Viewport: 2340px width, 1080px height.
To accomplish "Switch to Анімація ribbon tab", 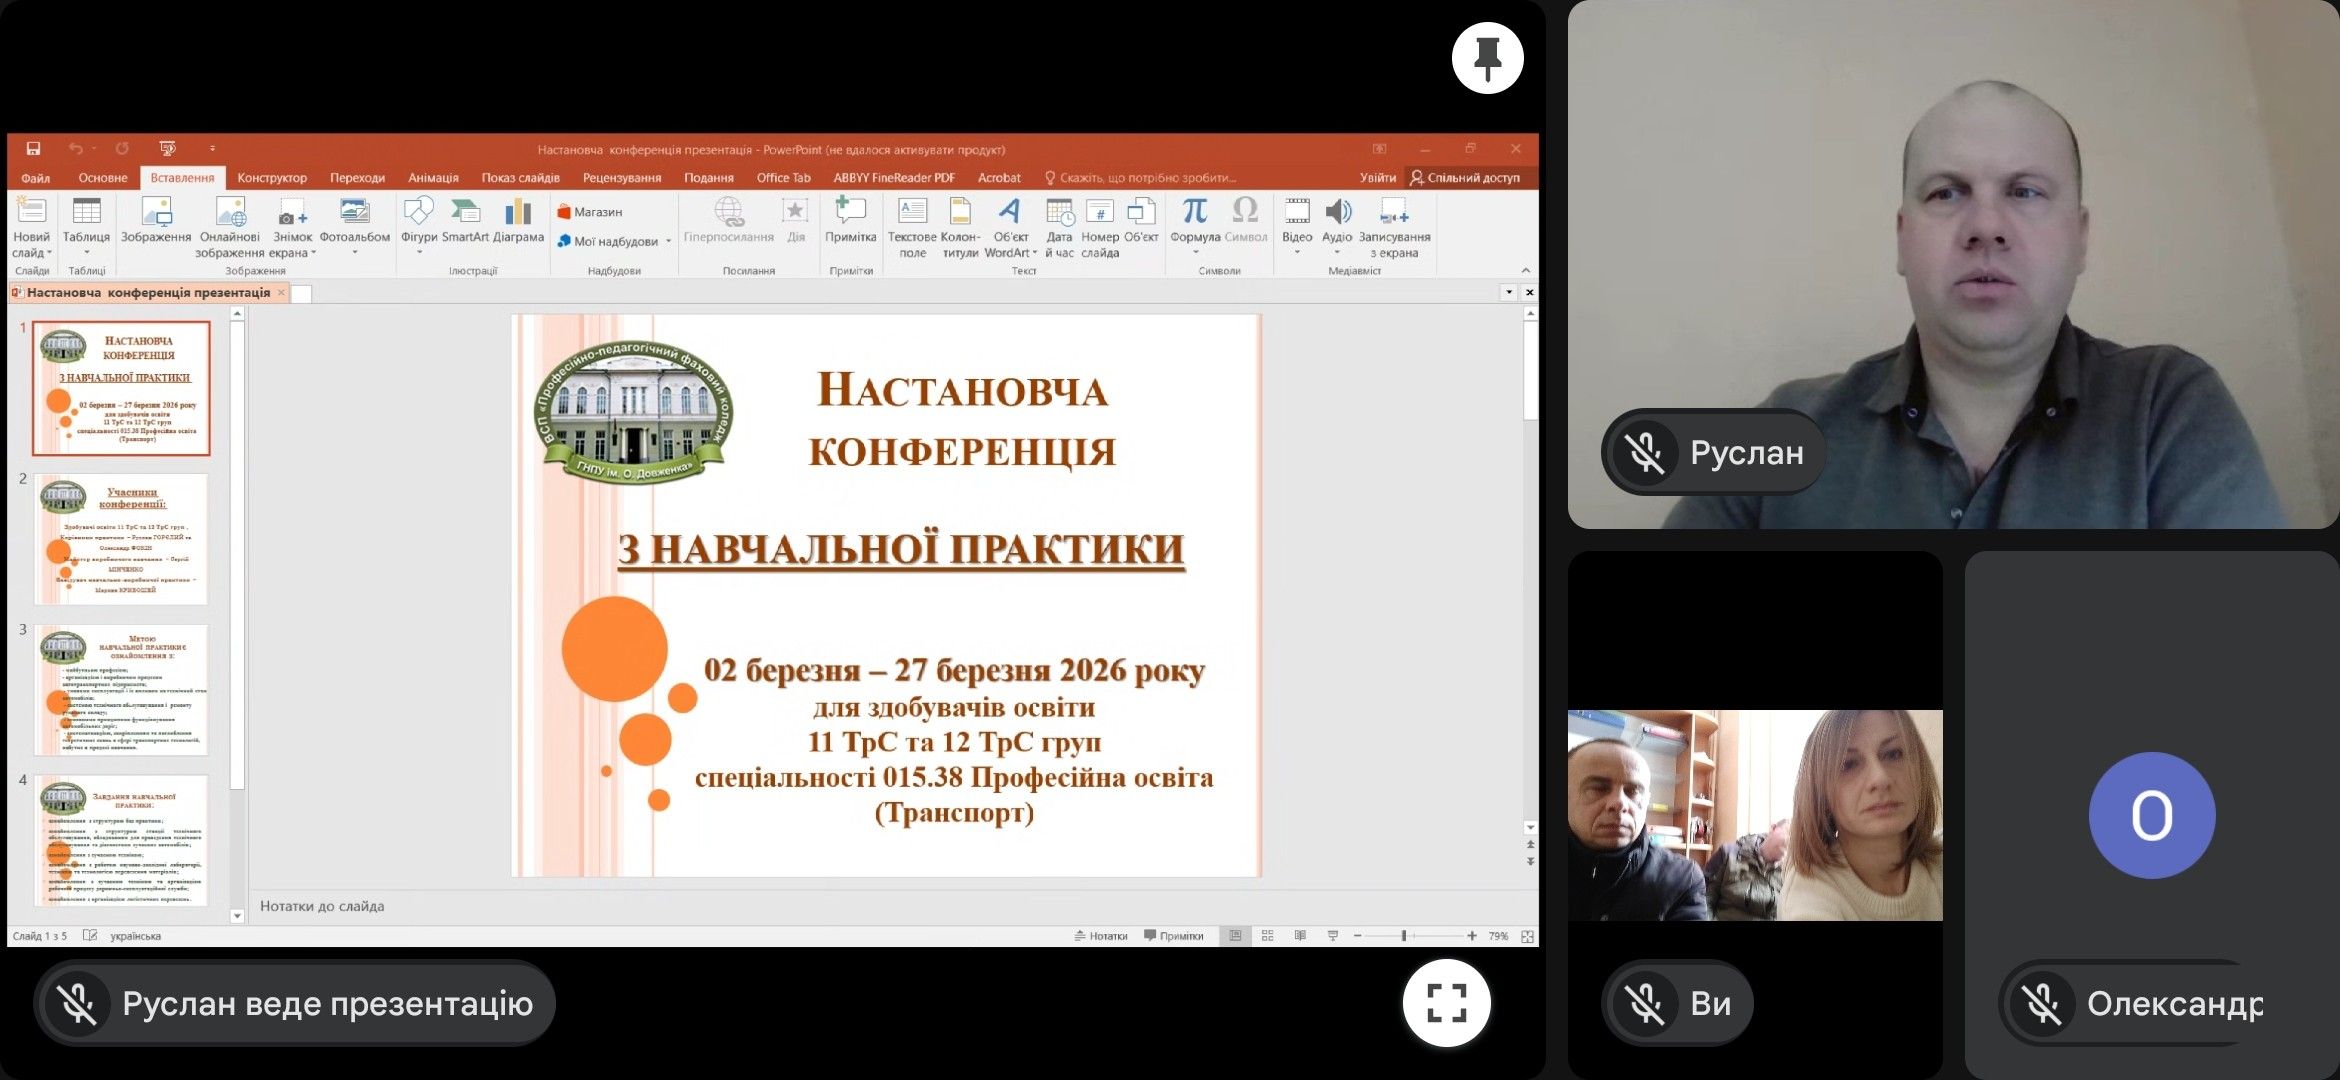I will [x=433, y=178].
